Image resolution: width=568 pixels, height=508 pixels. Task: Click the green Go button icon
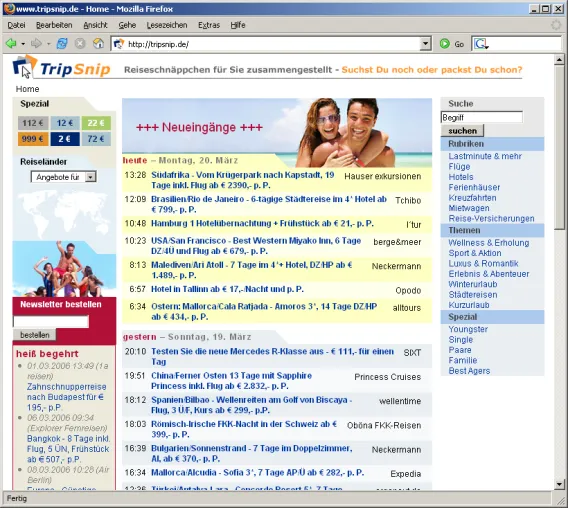tap(444, 44)
